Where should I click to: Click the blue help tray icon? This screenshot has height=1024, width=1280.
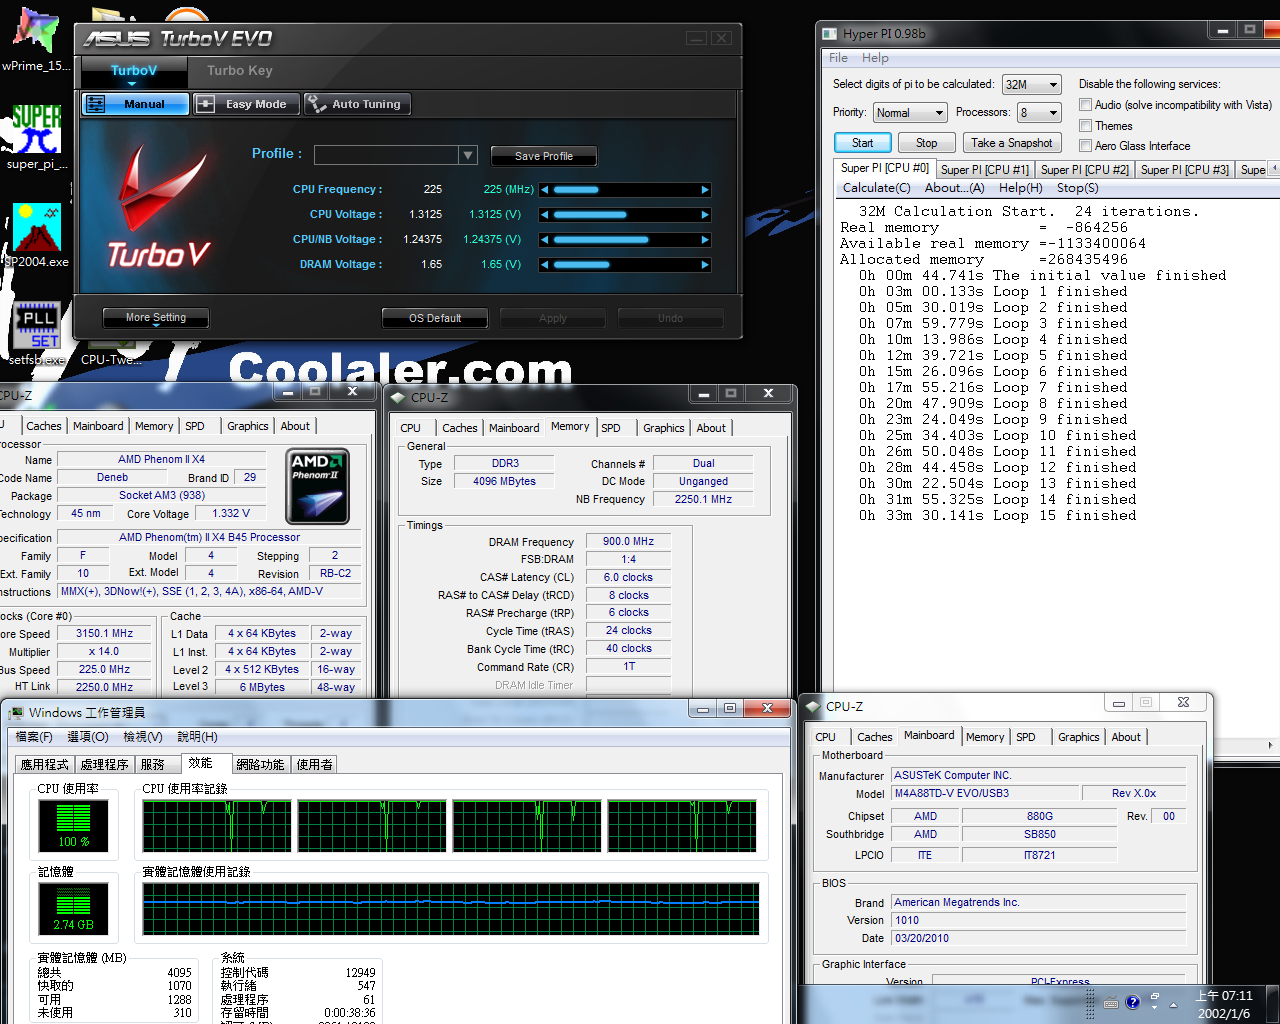[x=1133, y=1002]
